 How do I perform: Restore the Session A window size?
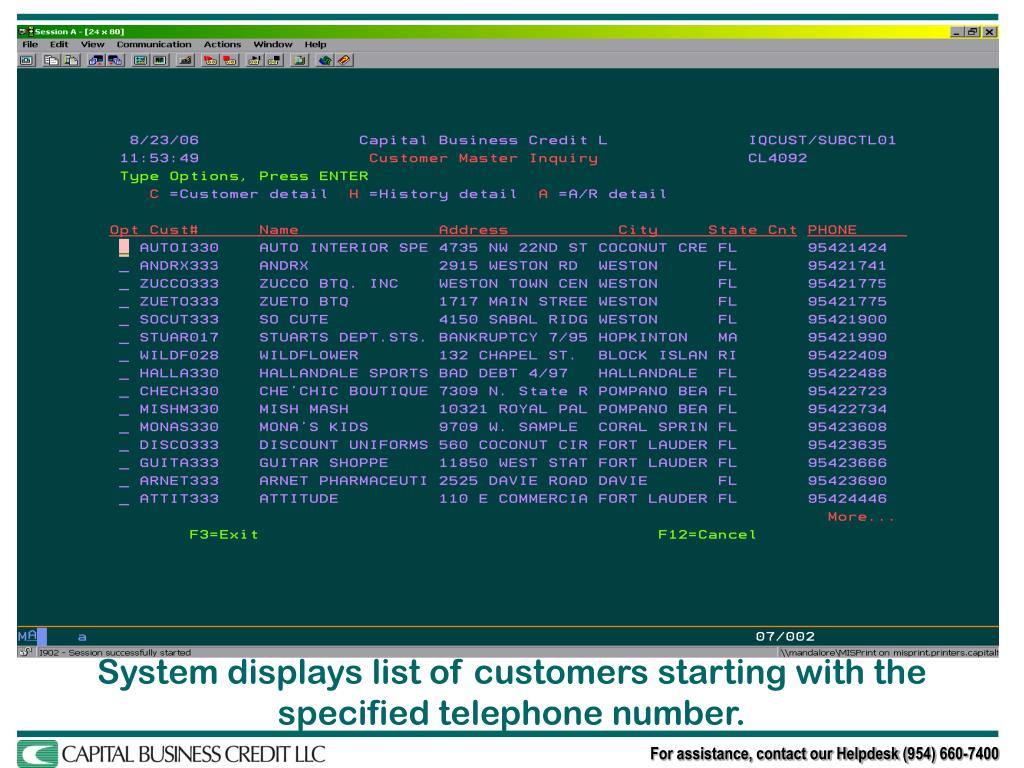pyautogui.click(x=973, y=31)
